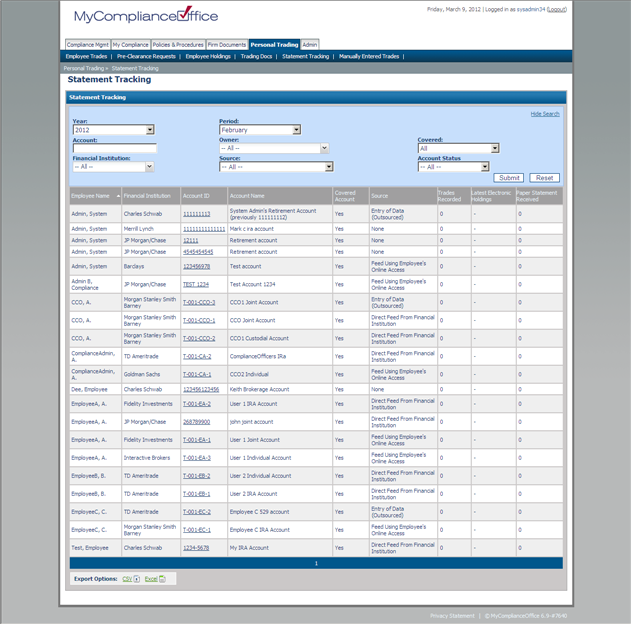Open account 268789900 link
631x624 pixels.
(196, 422)
